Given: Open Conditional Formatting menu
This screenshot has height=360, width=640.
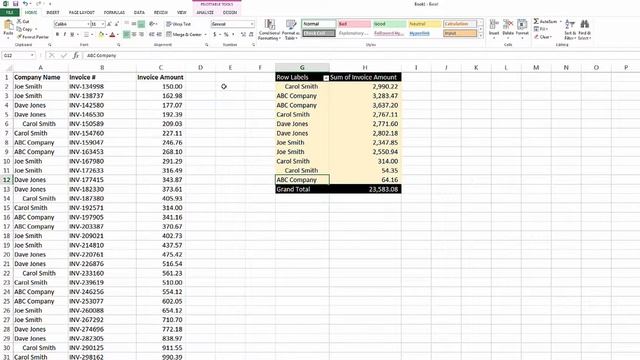Looking at the screenshot, I should click(269, 29).
